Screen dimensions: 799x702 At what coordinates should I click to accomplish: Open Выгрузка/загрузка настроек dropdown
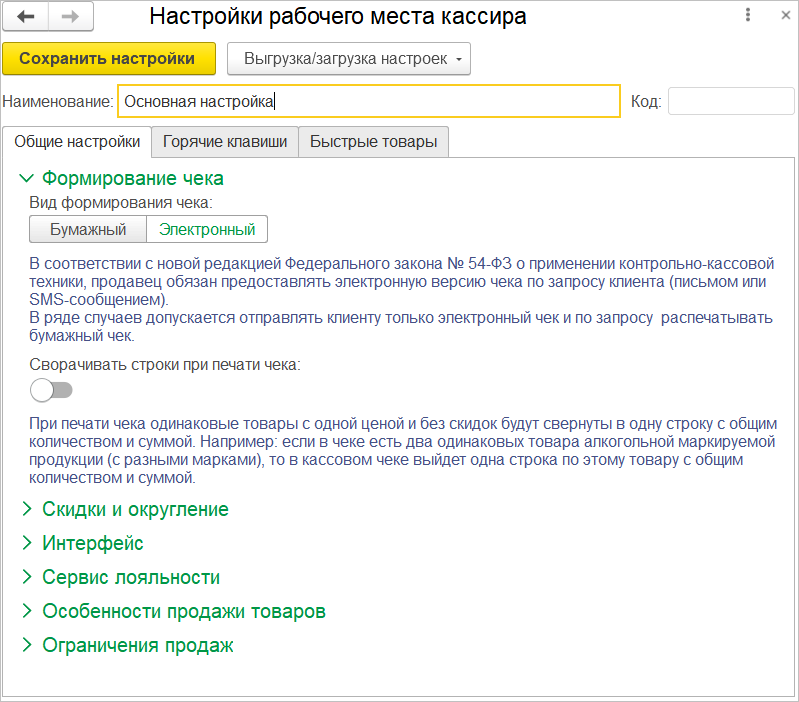349,59
